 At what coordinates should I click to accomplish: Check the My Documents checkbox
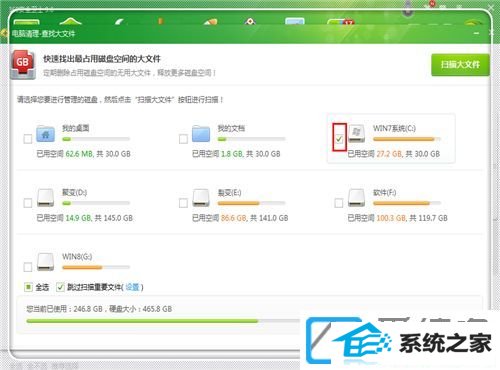[x=183, y=139]
